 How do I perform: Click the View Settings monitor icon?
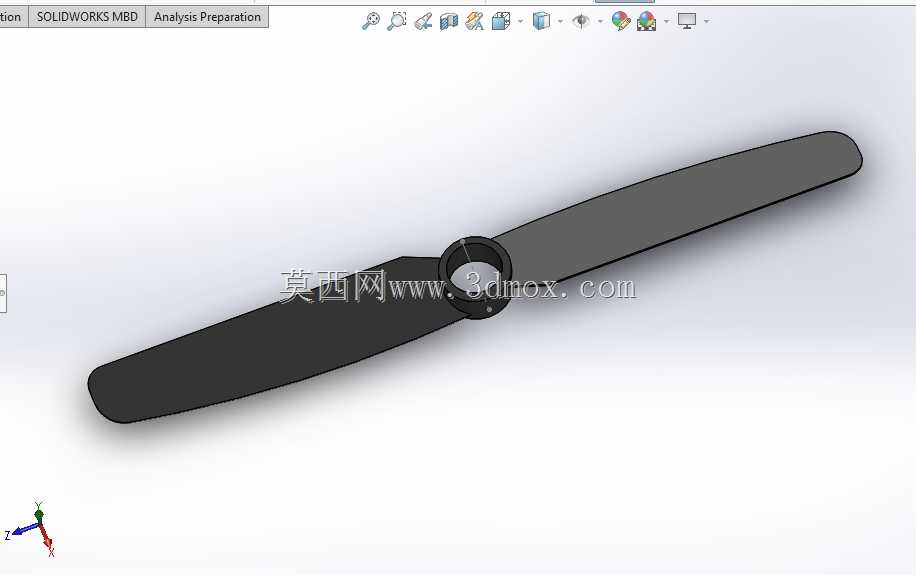point(687,21)
